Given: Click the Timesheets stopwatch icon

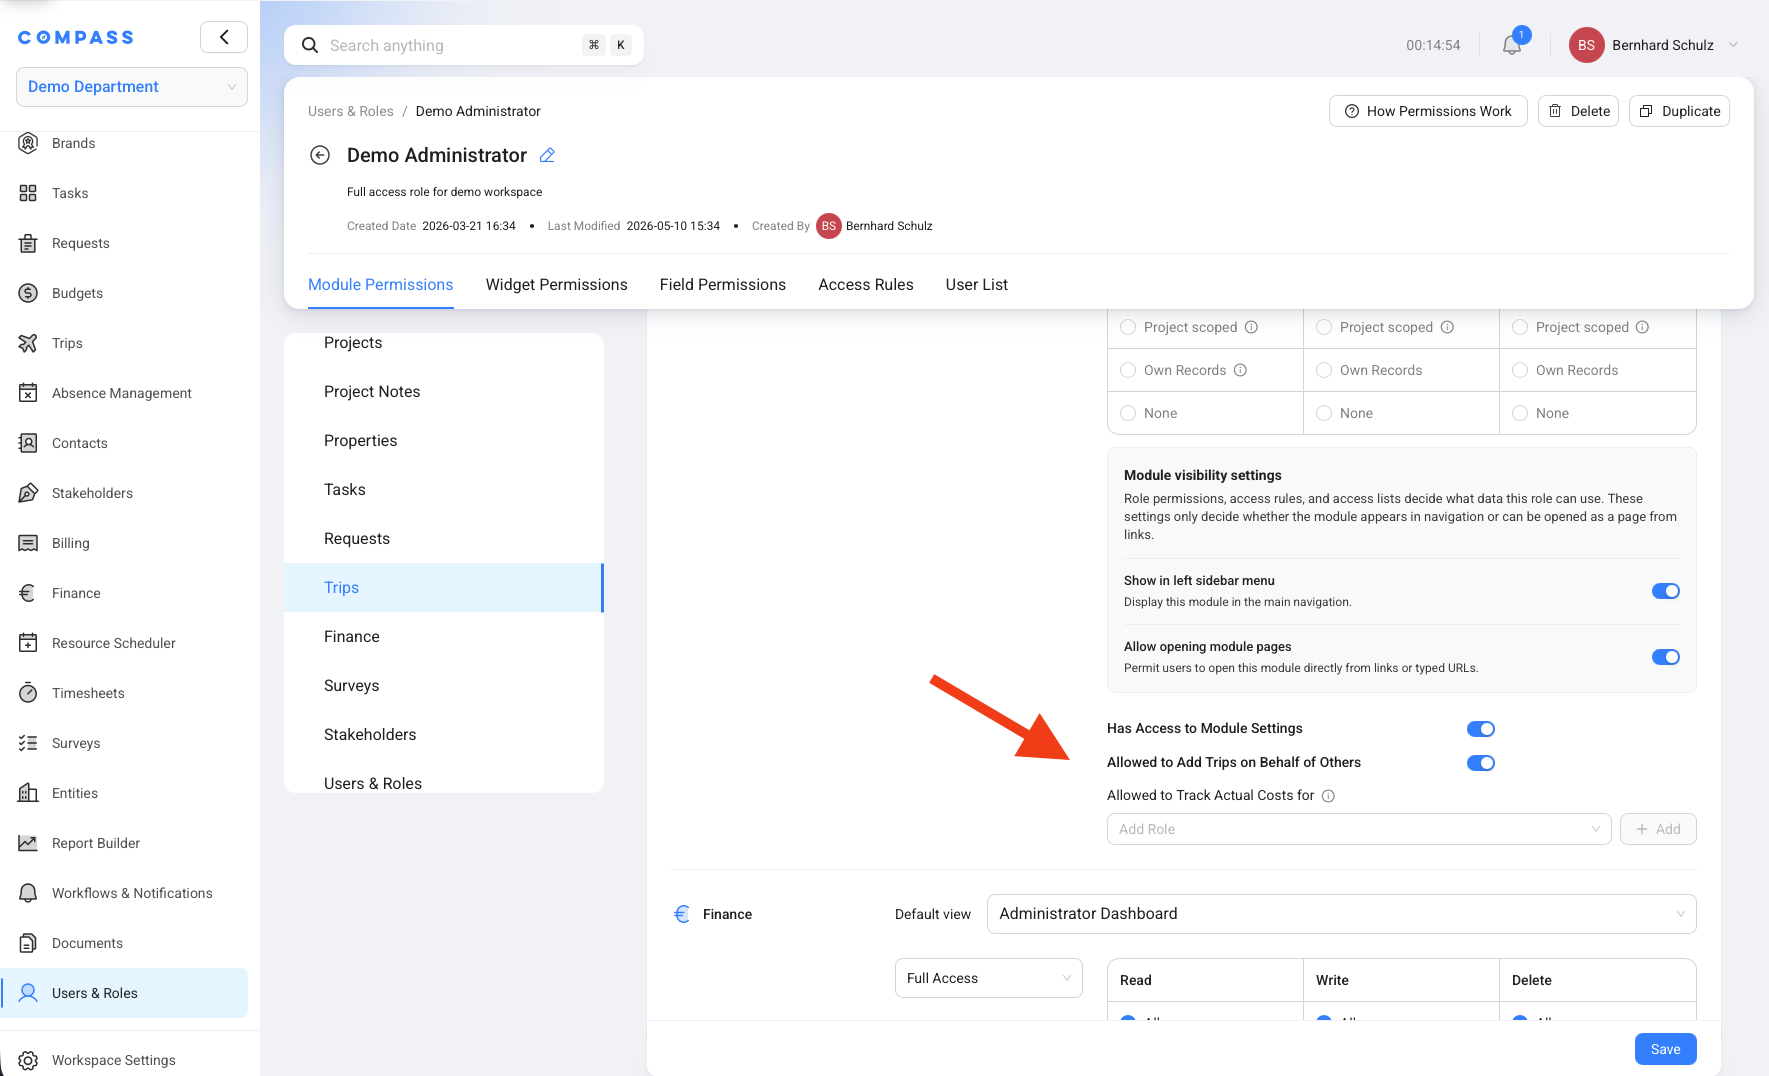Looking at the screenshot, I should point(28,693).
